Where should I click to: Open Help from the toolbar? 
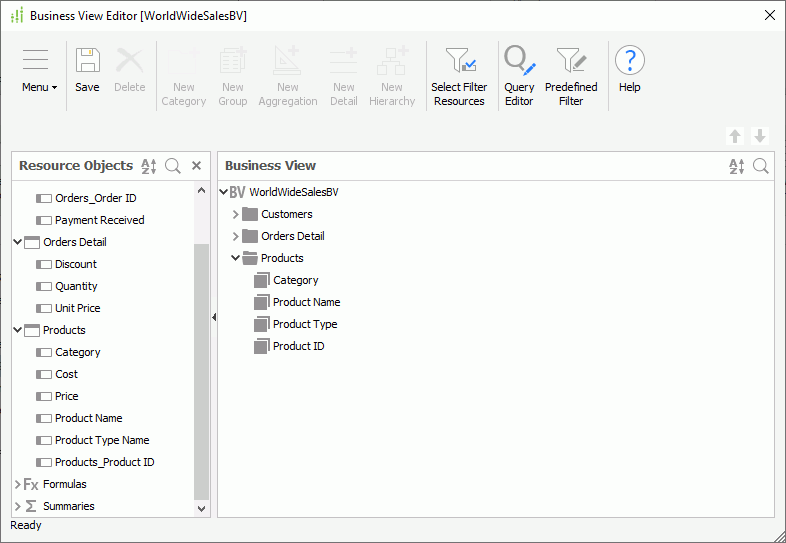click(x=629, y=61)
